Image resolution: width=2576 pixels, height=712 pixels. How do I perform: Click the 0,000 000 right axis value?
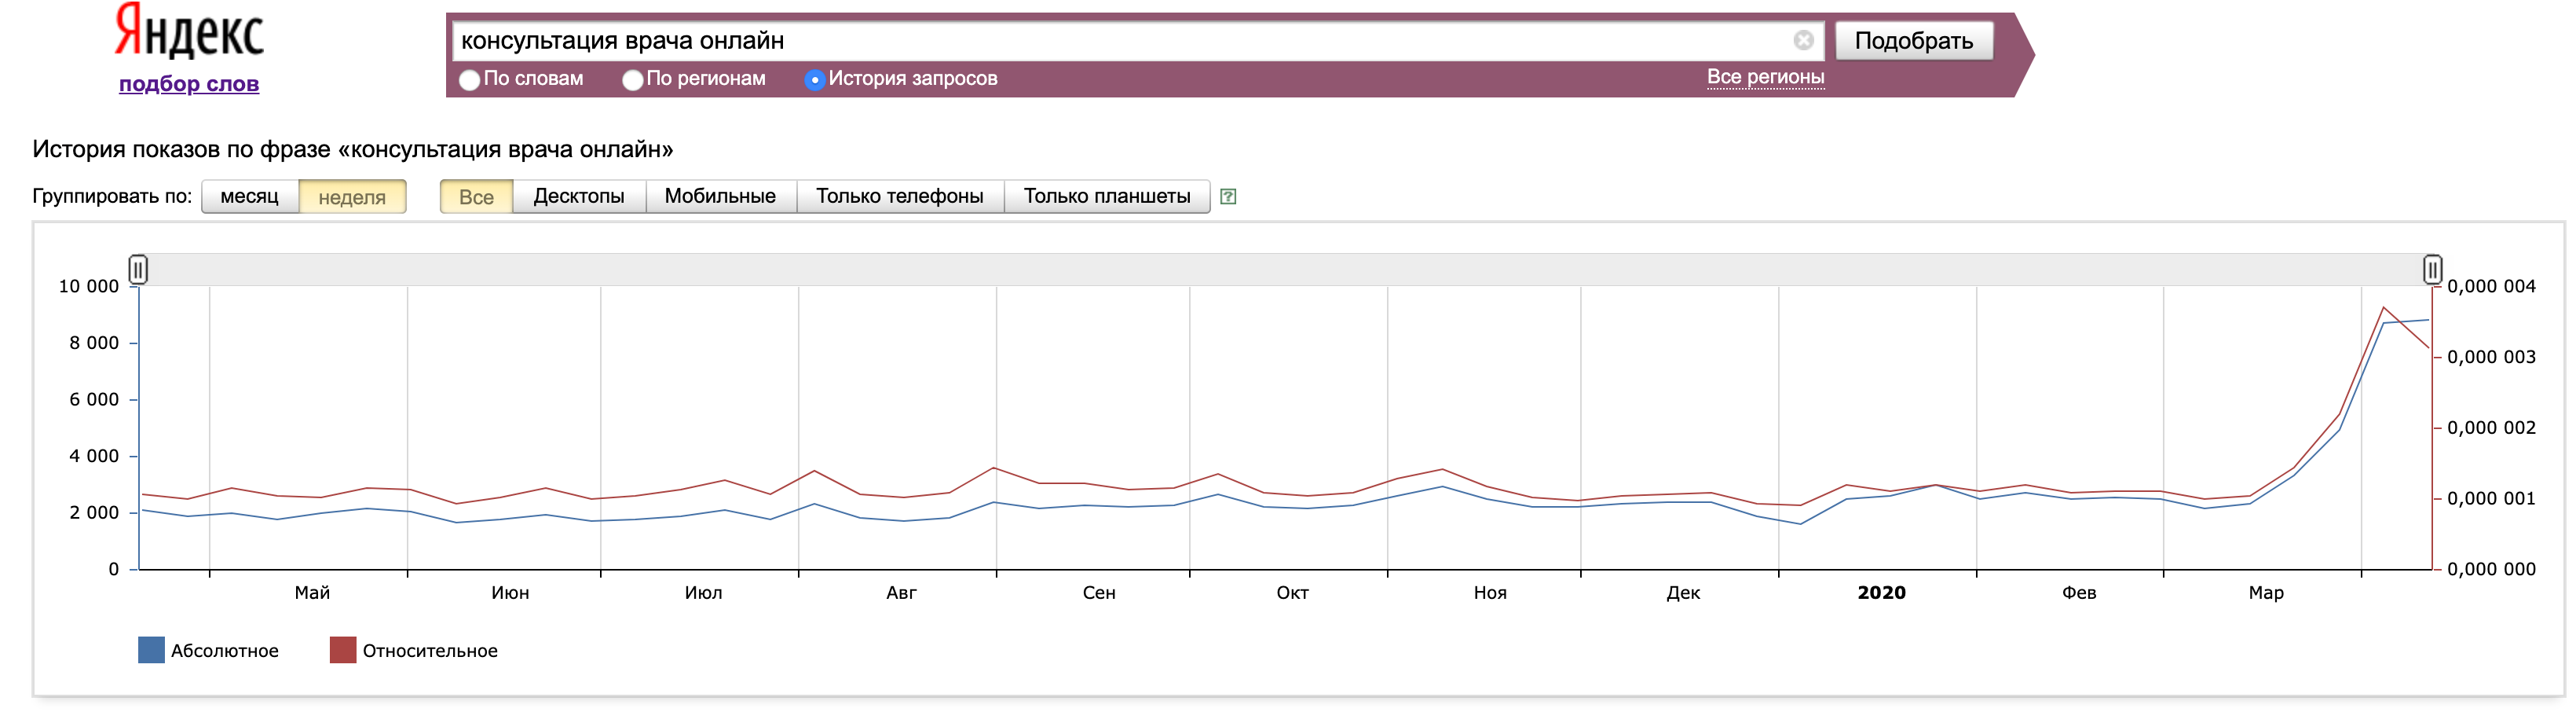[2491, 569]
